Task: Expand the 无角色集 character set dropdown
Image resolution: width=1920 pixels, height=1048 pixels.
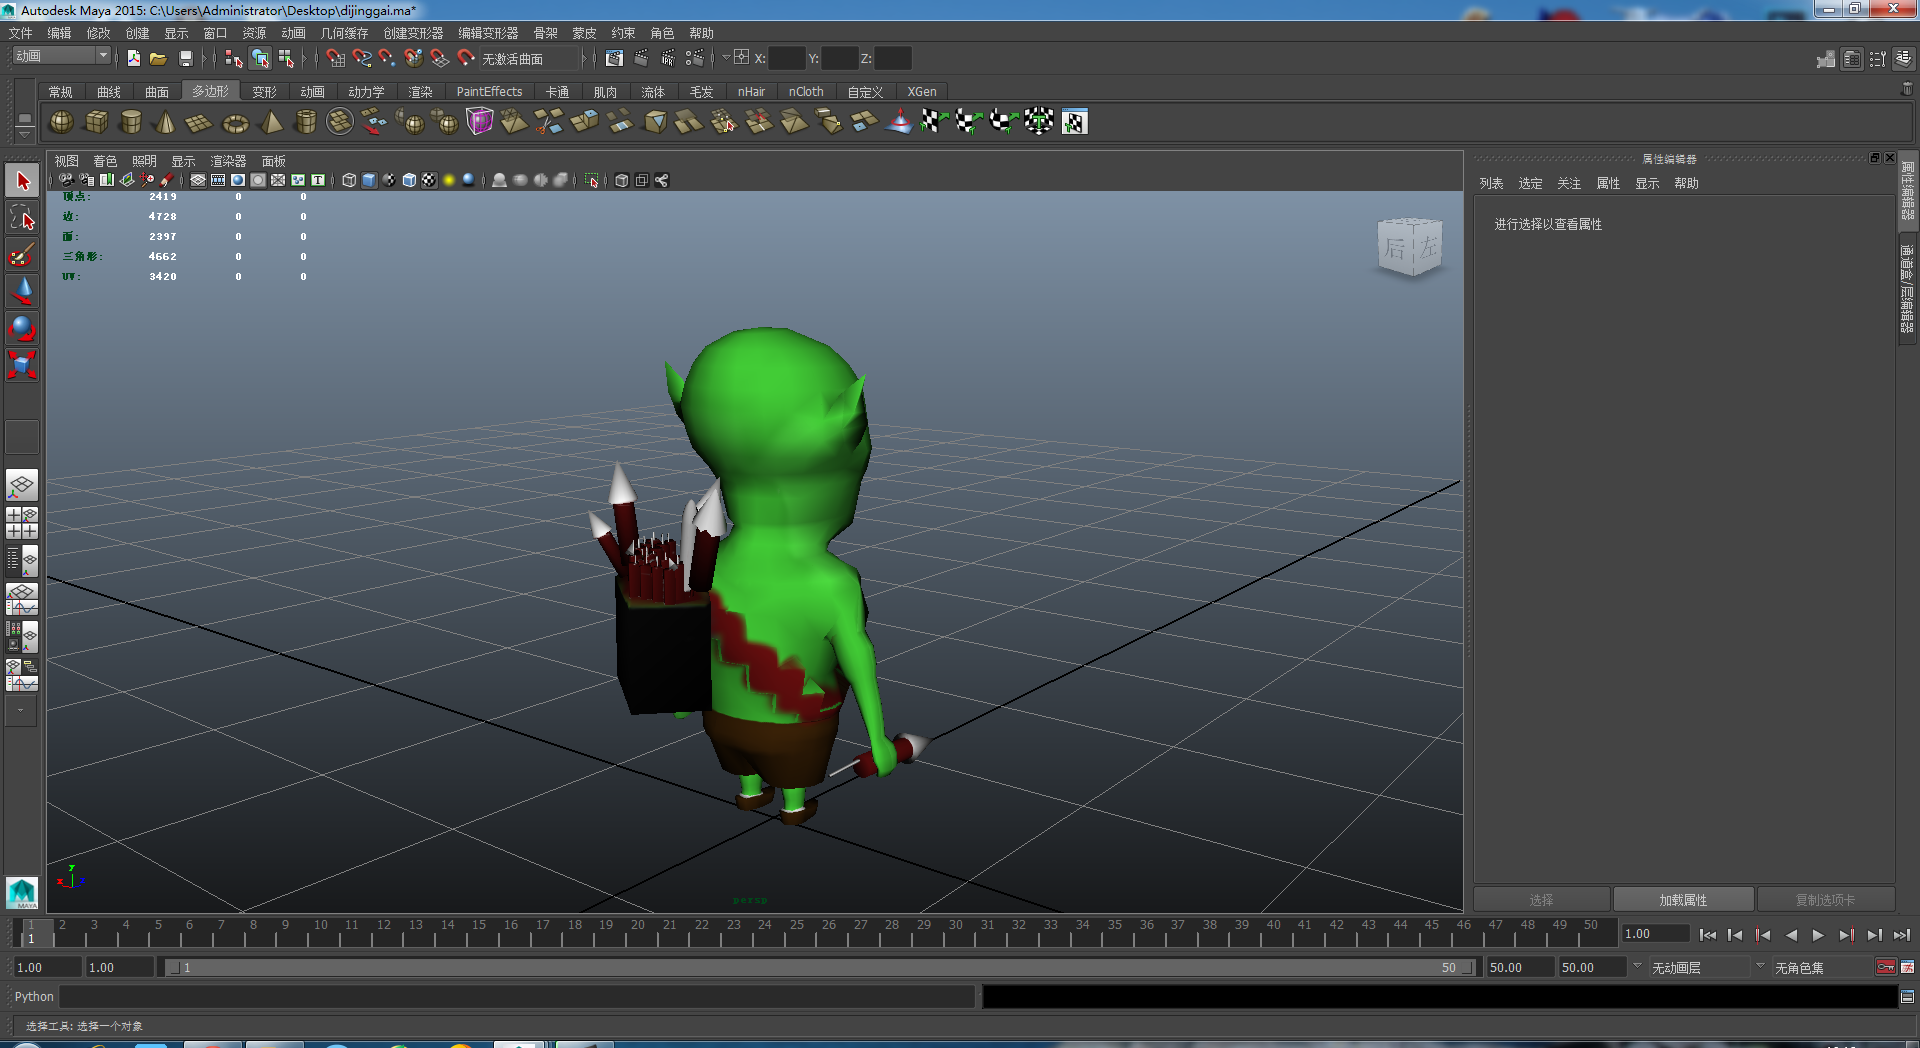Action: pyautogui.click(x=1760, y=966)
